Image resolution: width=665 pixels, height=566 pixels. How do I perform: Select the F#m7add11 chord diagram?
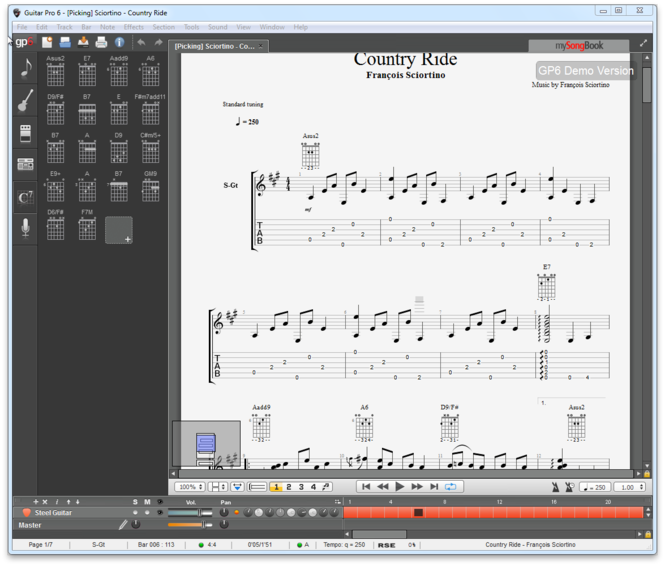coord(150,109)
